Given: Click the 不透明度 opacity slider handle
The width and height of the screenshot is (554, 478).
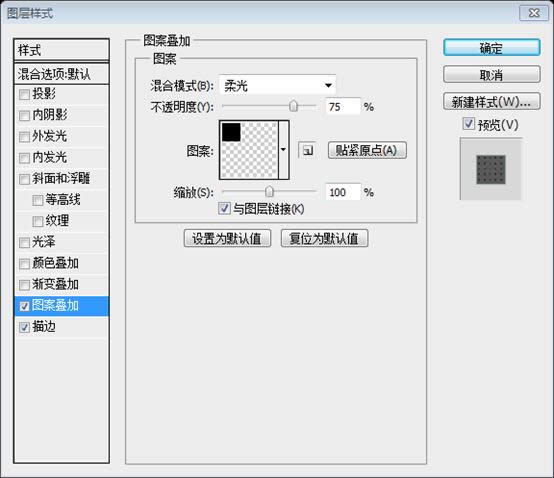Looking at the screenshot, I should coord(293,106).
